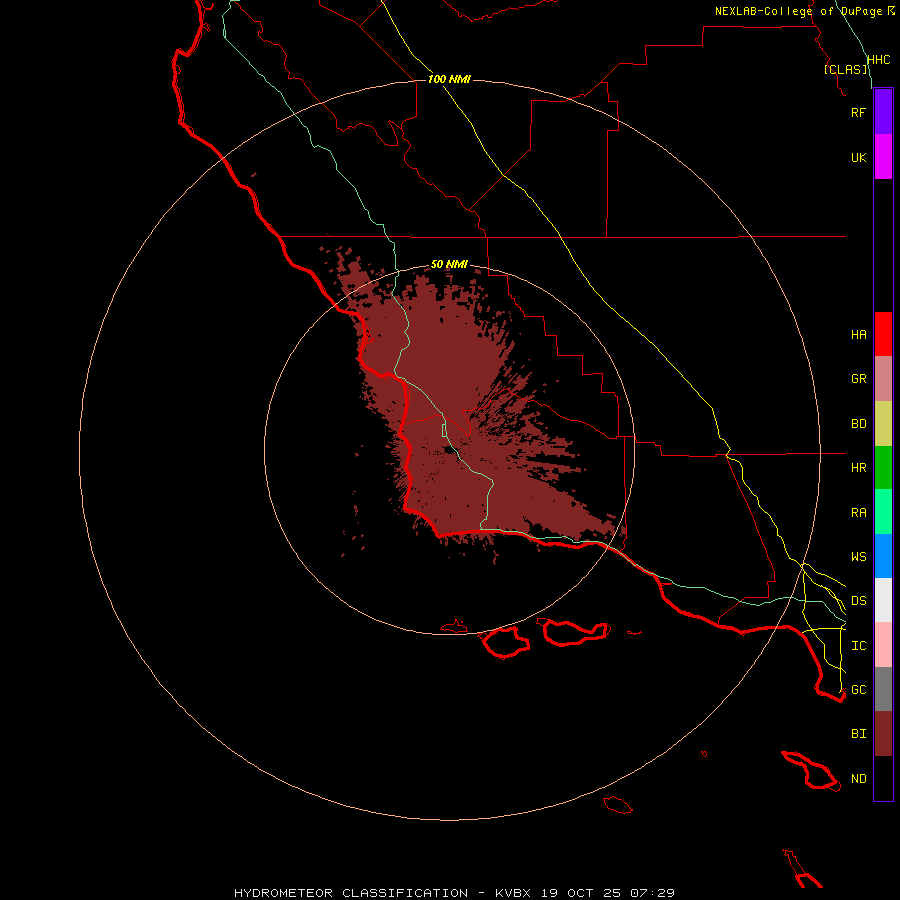The height and width of the screenshot is (900, 900).
Task: Click the ND black legend swatch
Action: point(883,778)
